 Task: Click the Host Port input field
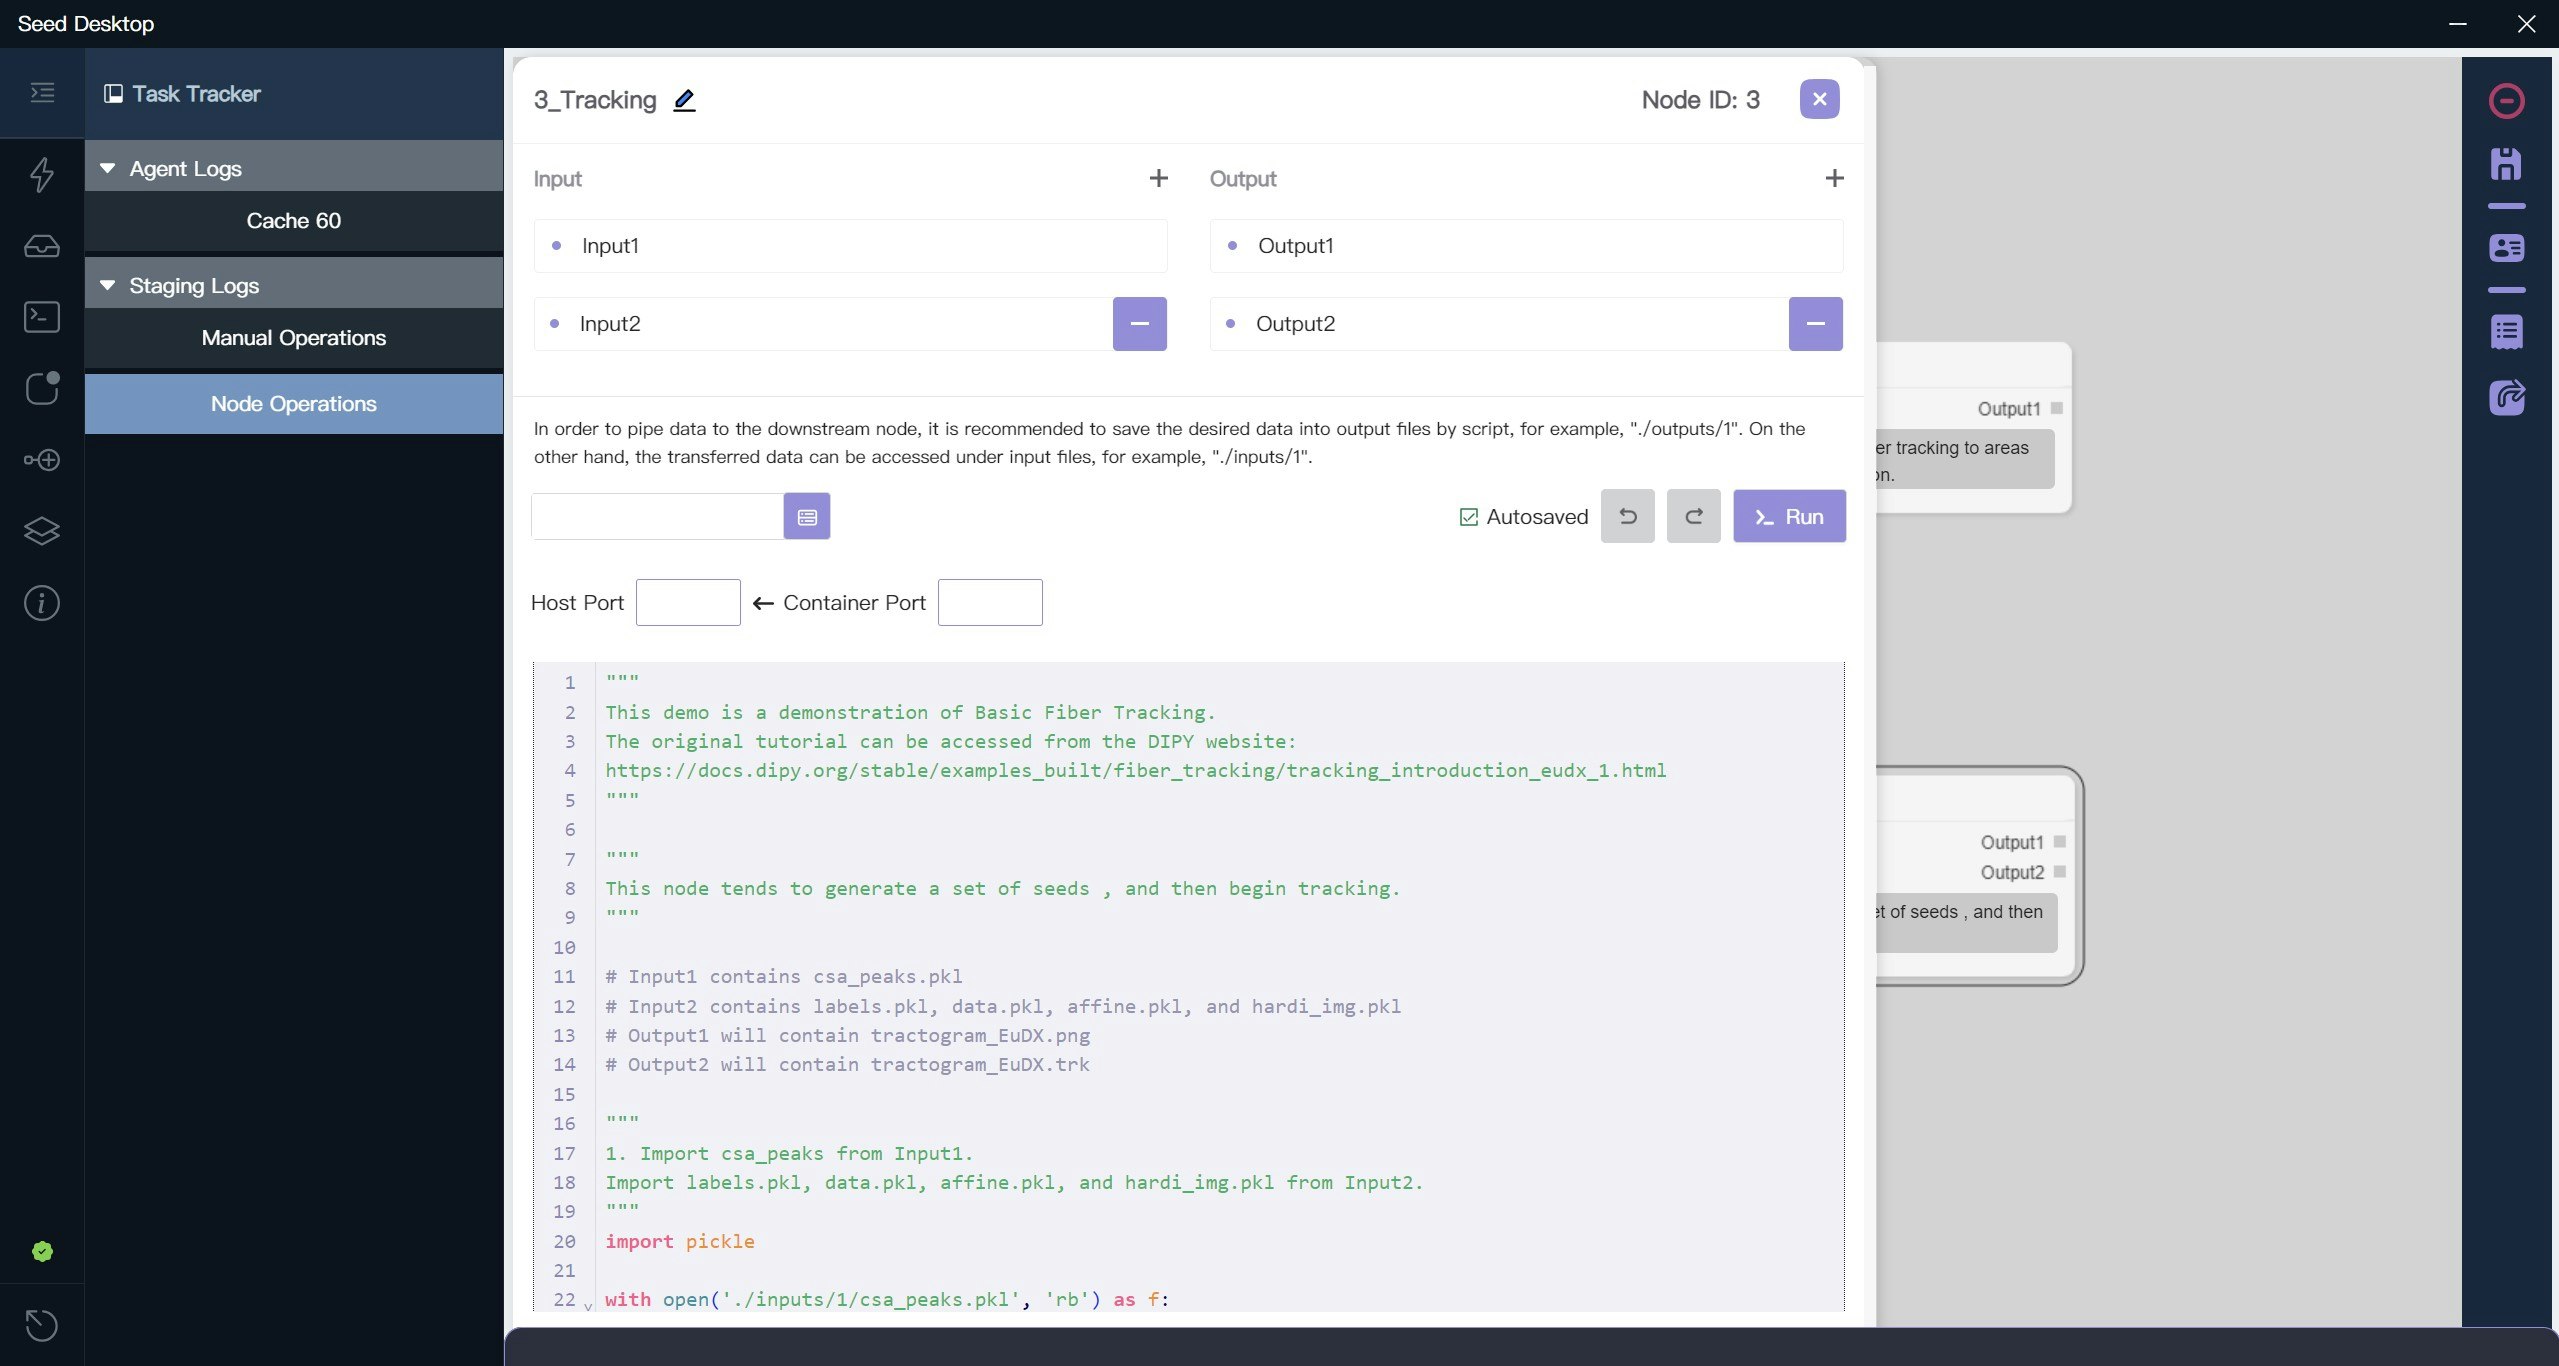coord(688,603)
